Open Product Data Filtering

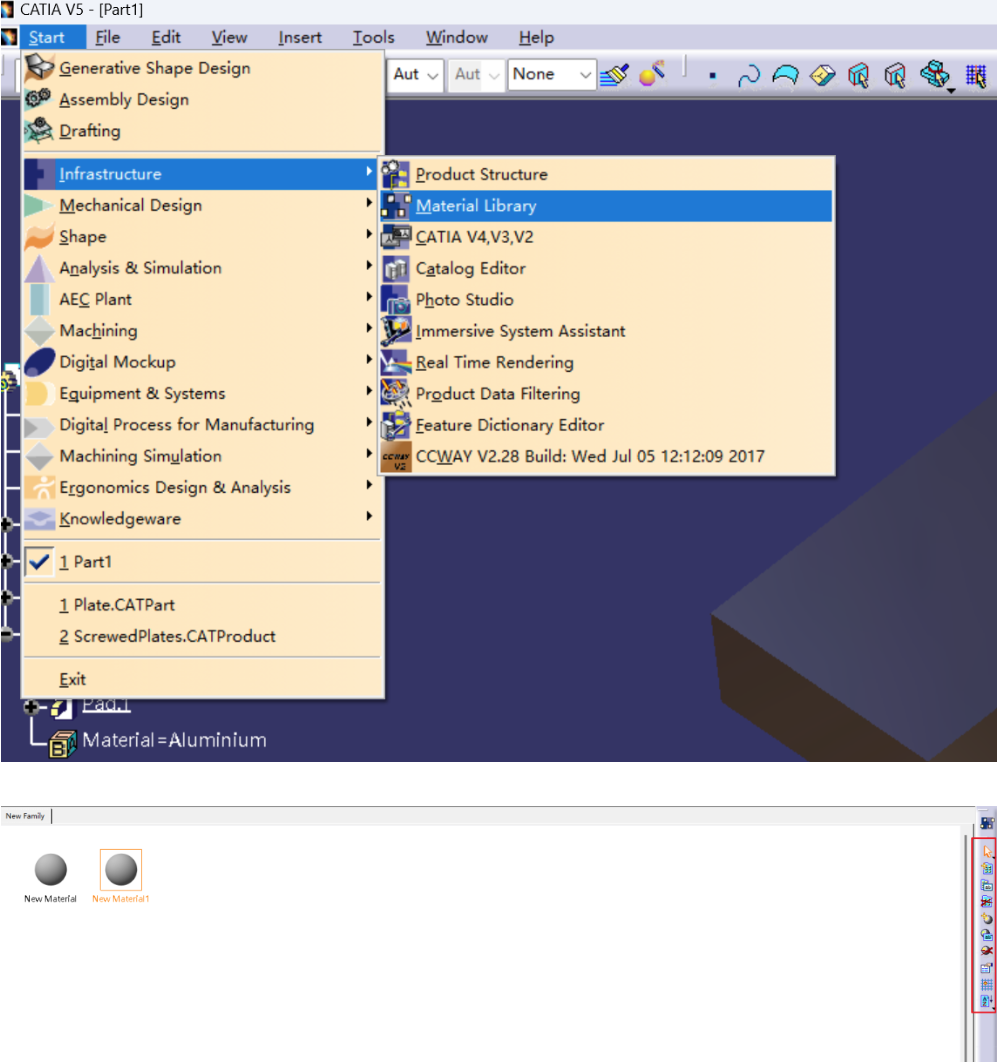coord(606,394)
